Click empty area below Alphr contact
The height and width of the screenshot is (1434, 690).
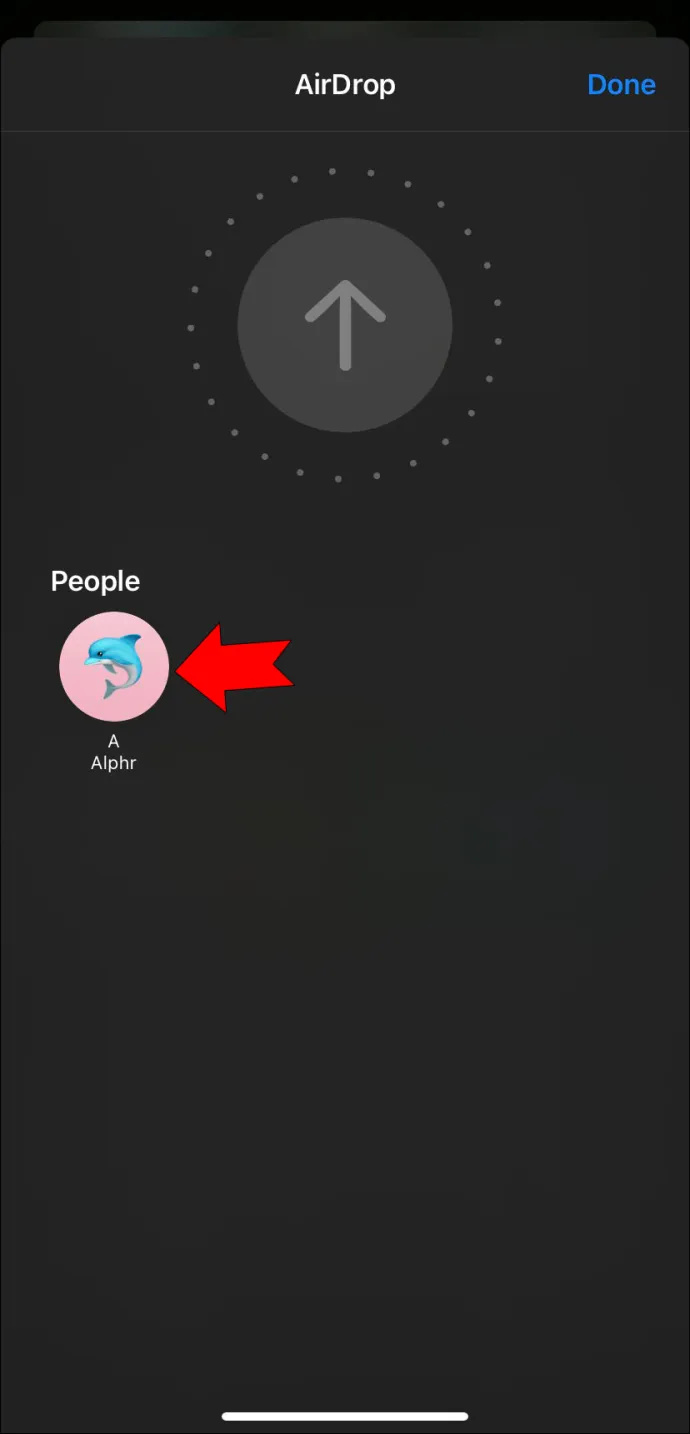pos(345,1050)
